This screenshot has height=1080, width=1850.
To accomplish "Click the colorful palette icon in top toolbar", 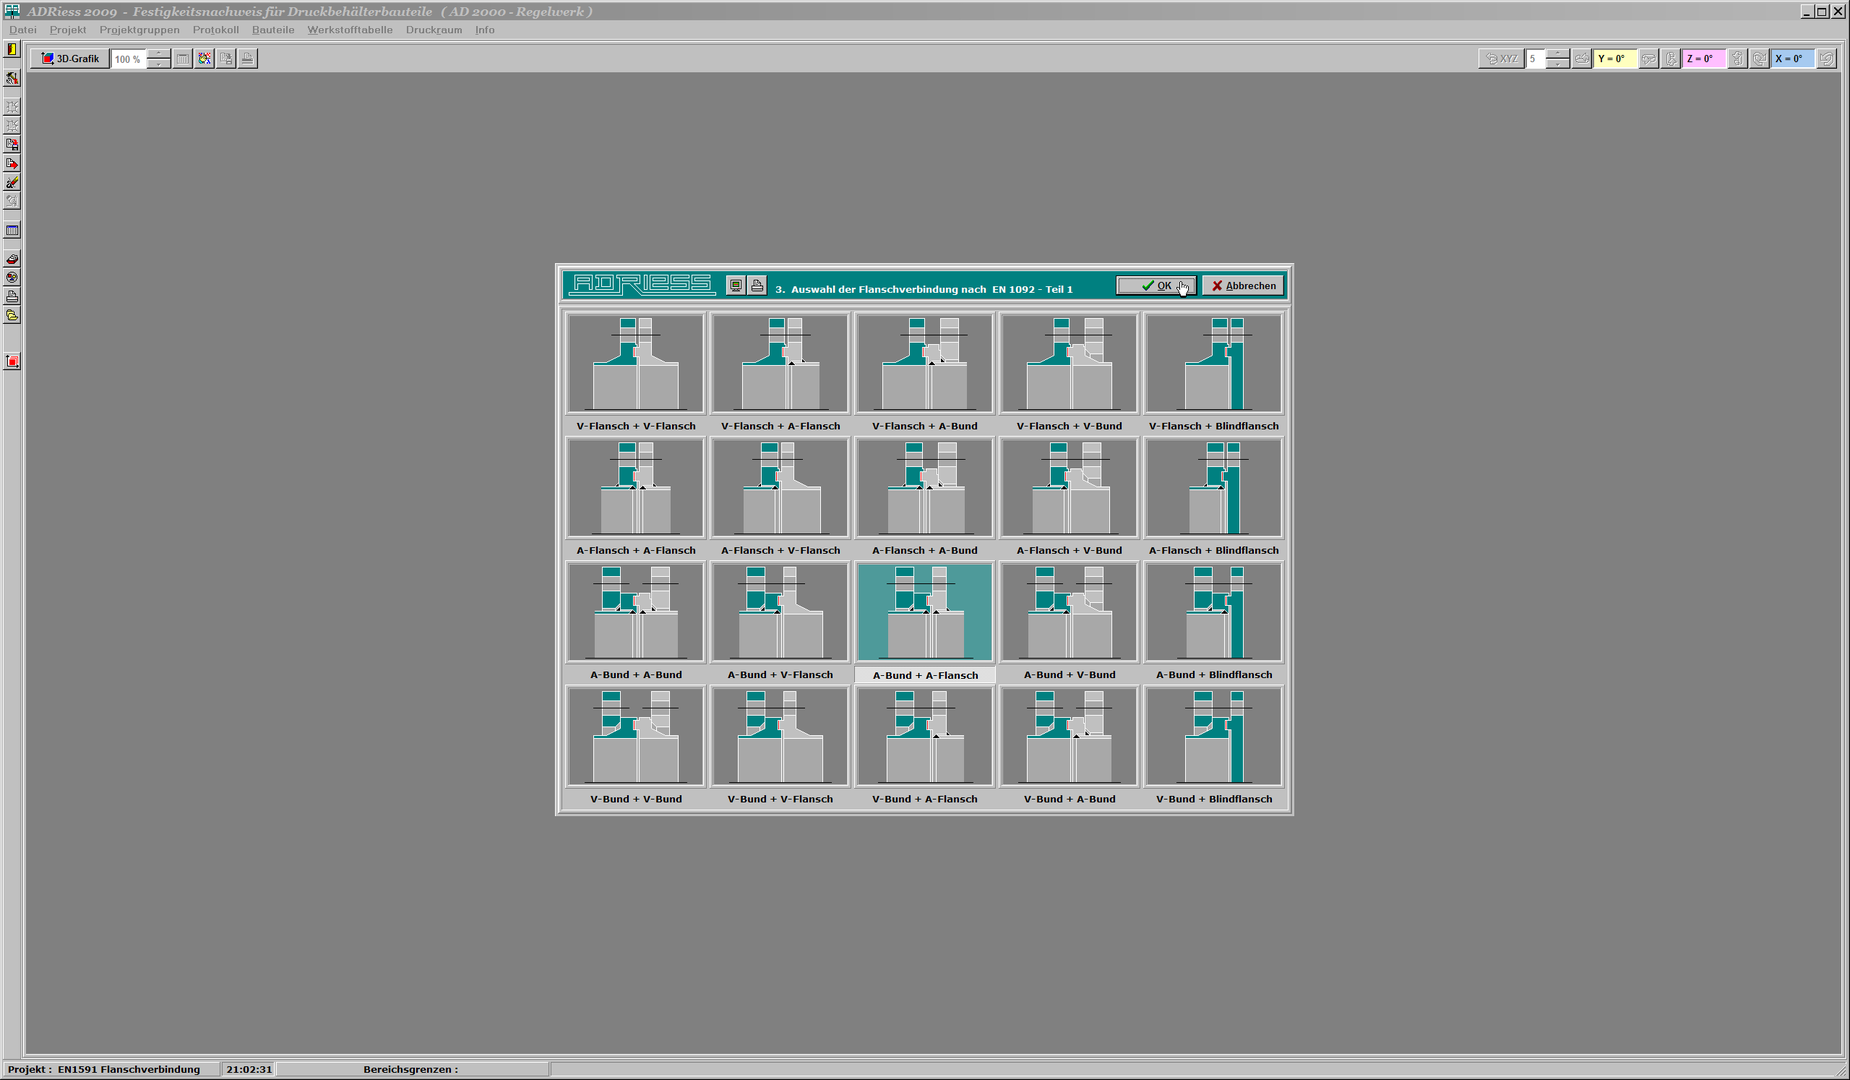I will 205,59.
